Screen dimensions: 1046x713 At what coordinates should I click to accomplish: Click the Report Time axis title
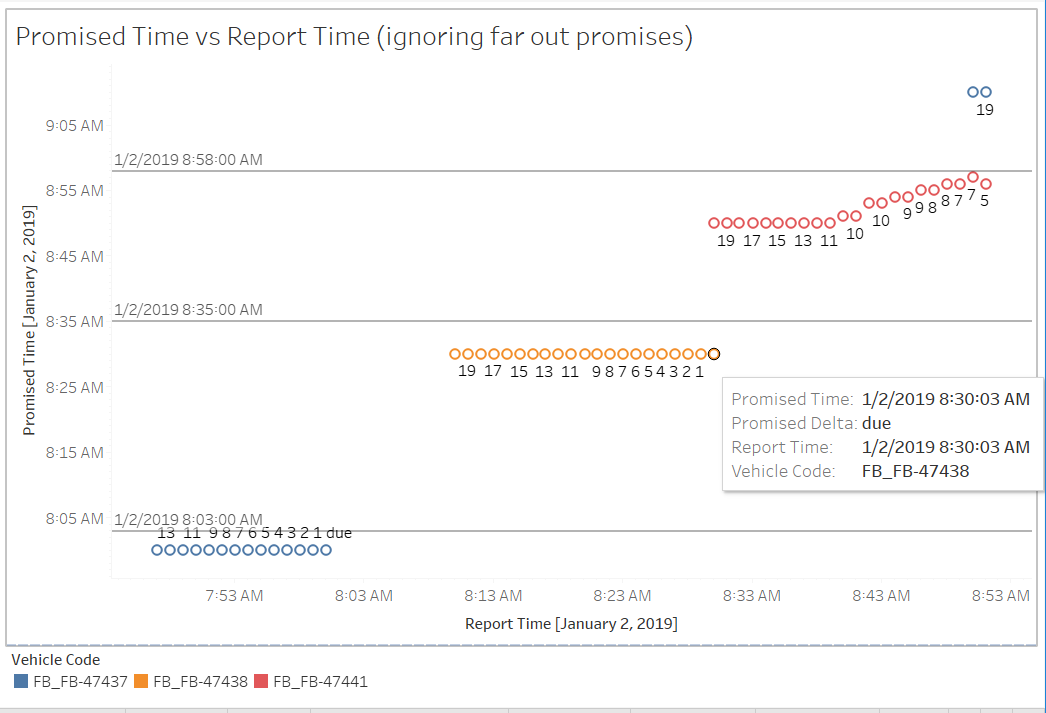574,624
